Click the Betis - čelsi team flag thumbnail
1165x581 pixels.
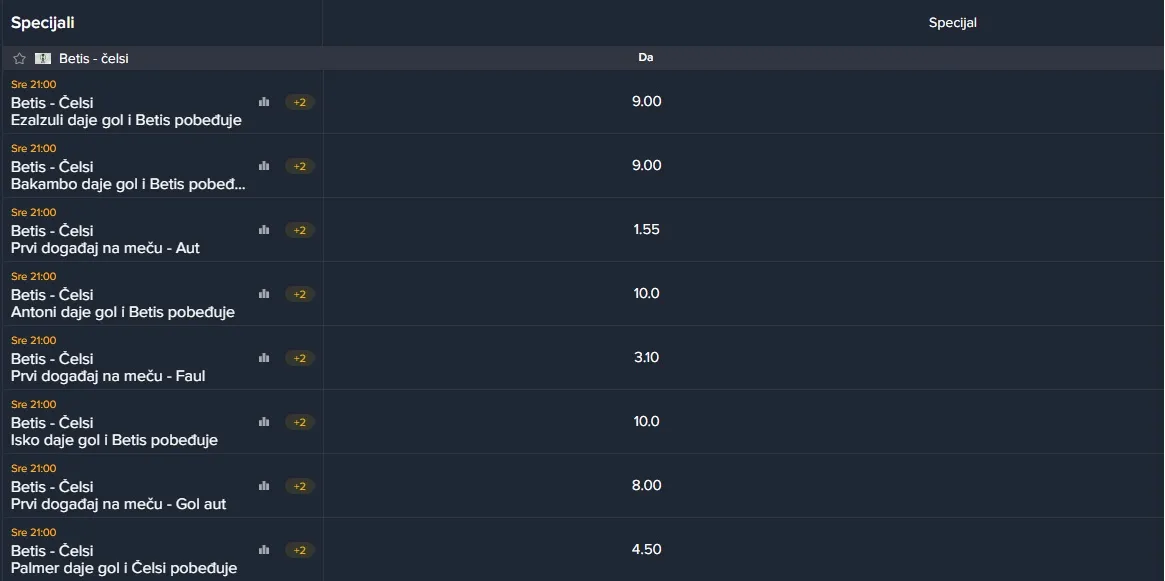pyautogui.click(x=43, y=58)
